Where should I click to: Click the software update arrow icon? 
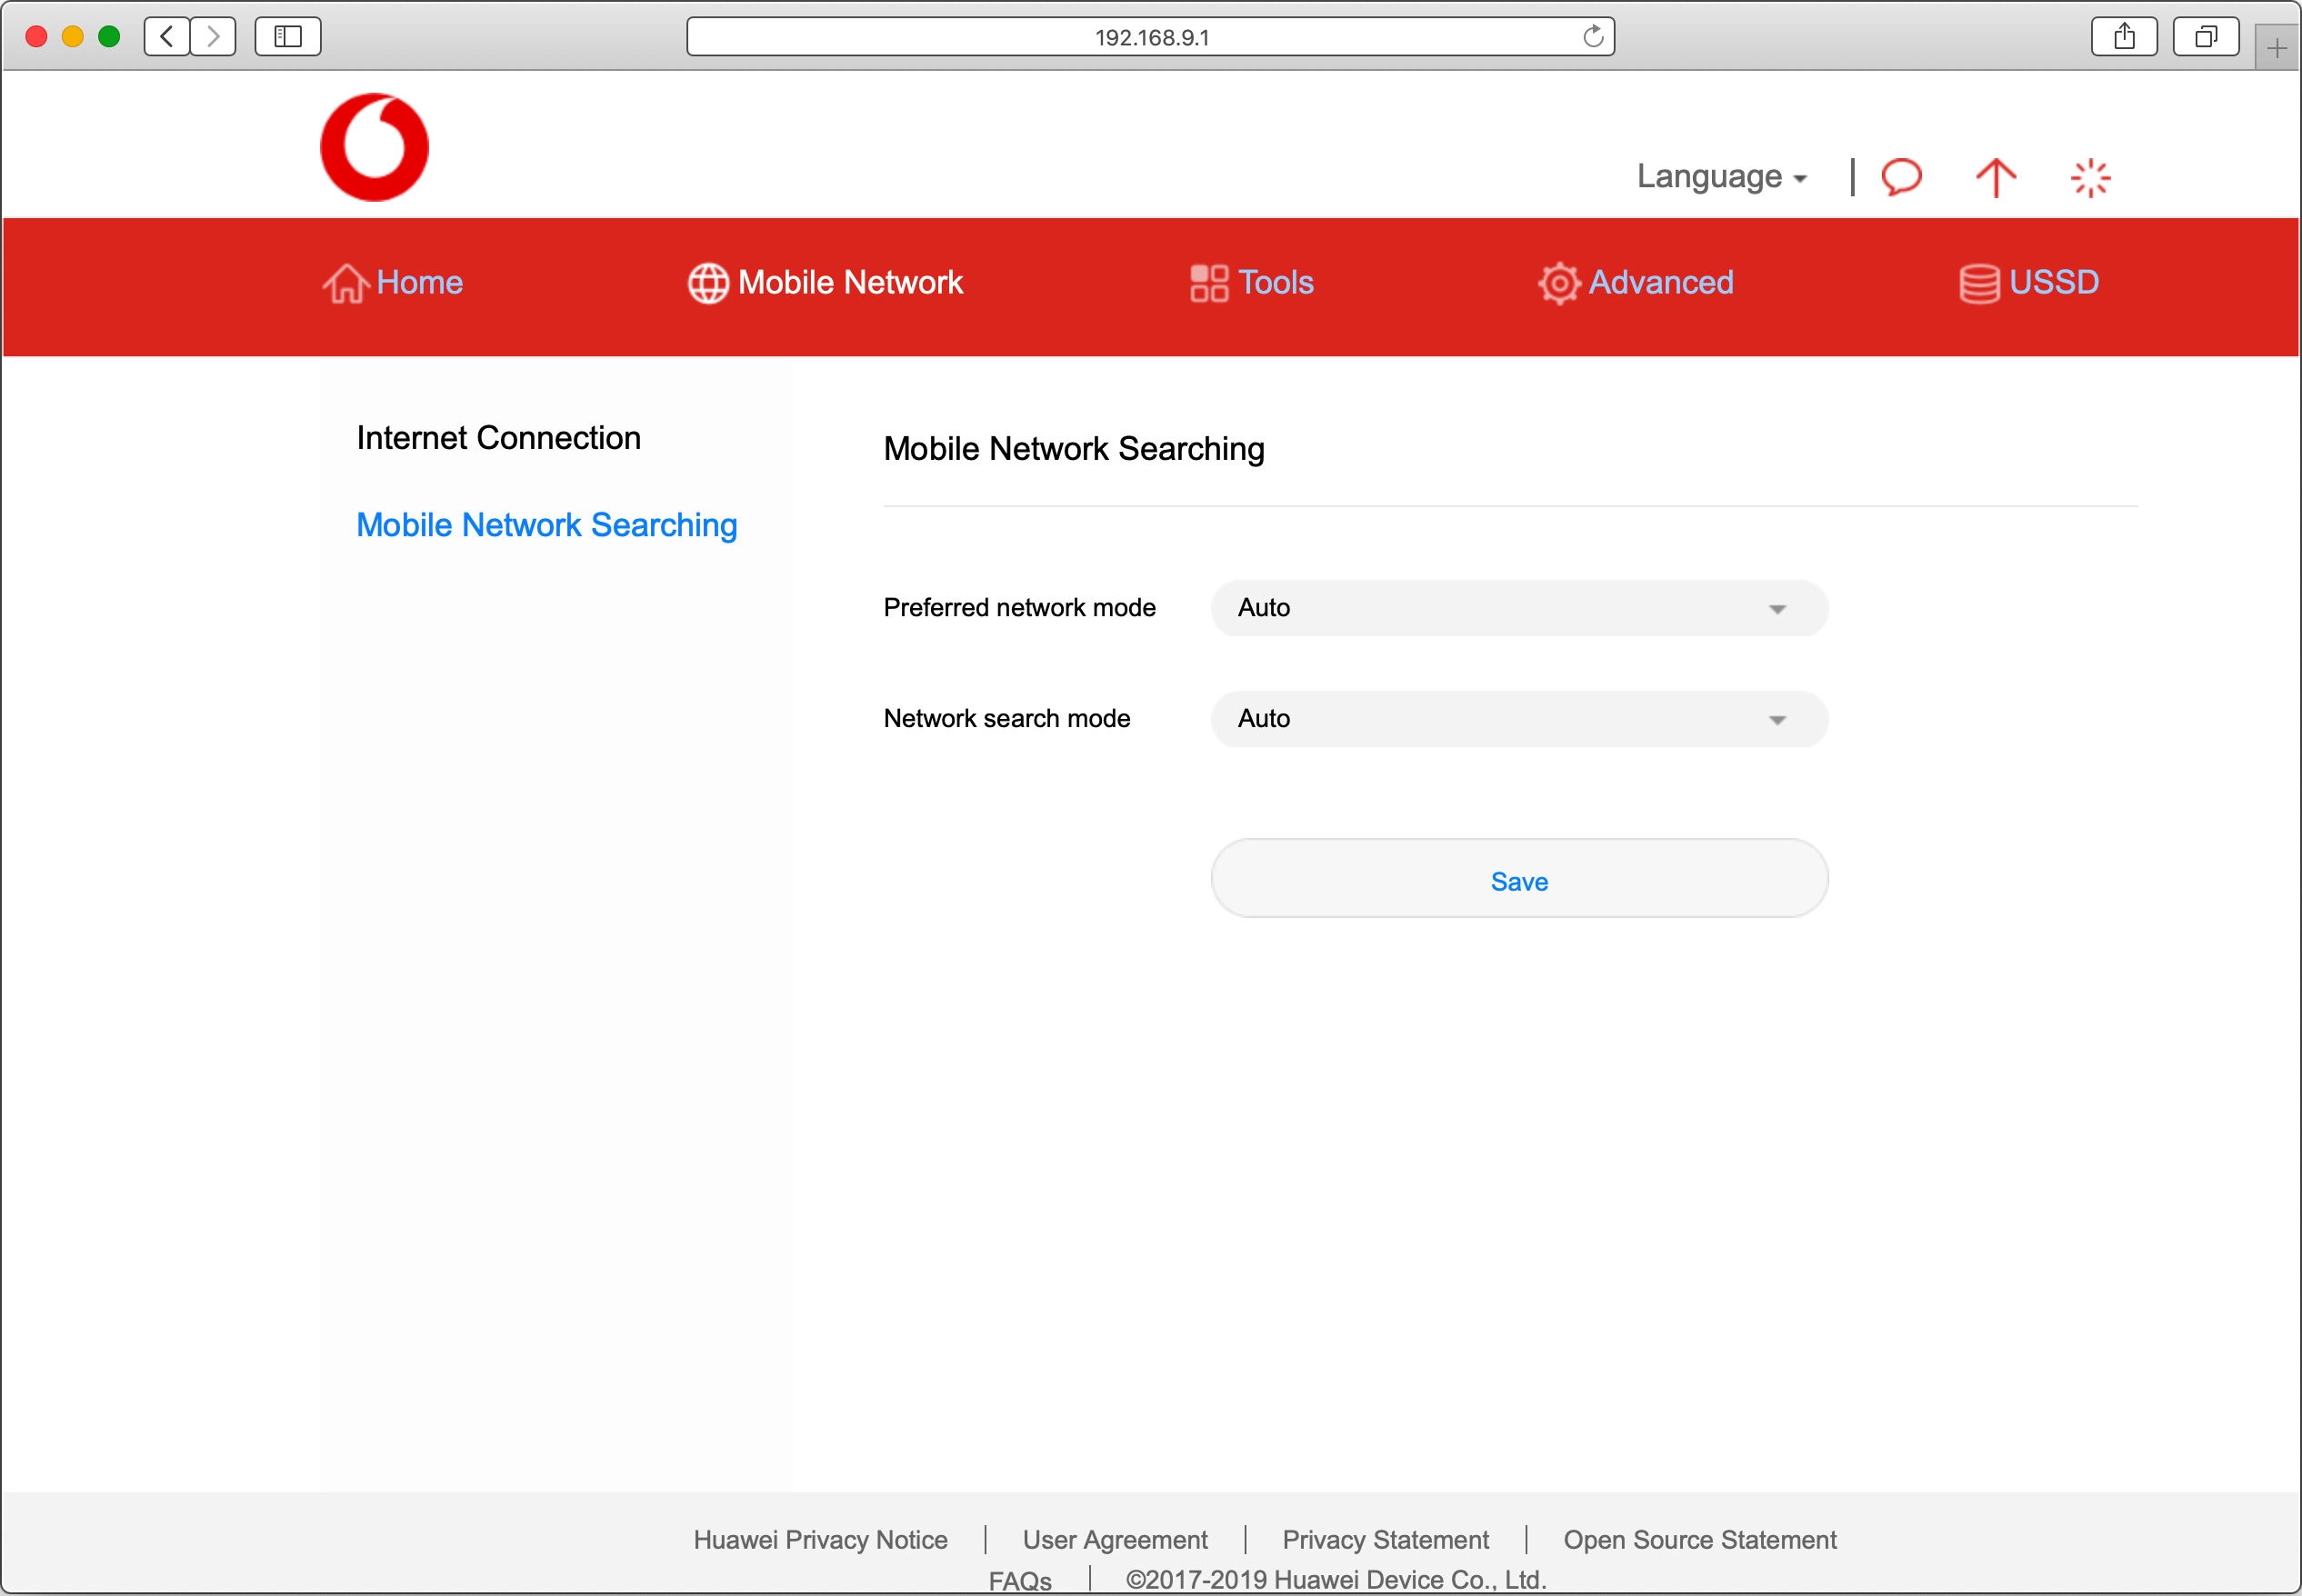click(1994, 177)
